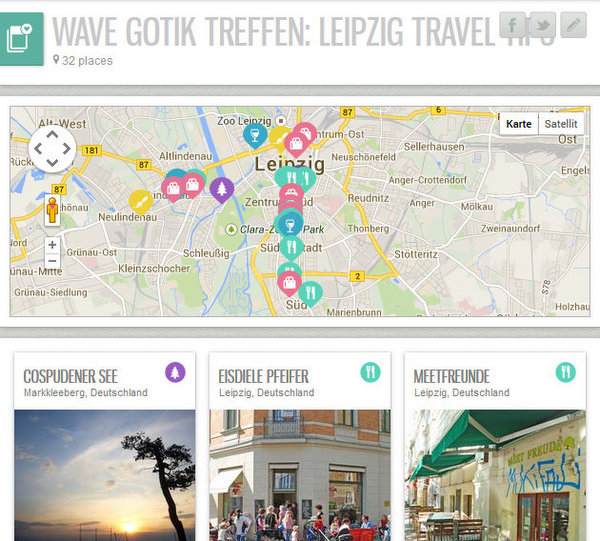Click the Street View pegman icon

[52, 210]
